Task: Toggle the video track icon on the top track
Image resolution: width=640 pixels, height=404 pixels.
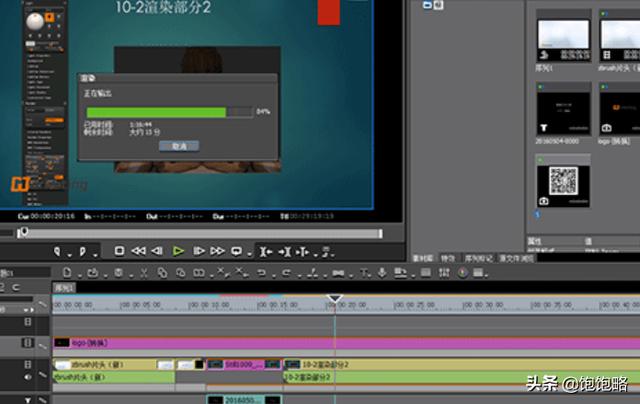Action: pos(27,322)
